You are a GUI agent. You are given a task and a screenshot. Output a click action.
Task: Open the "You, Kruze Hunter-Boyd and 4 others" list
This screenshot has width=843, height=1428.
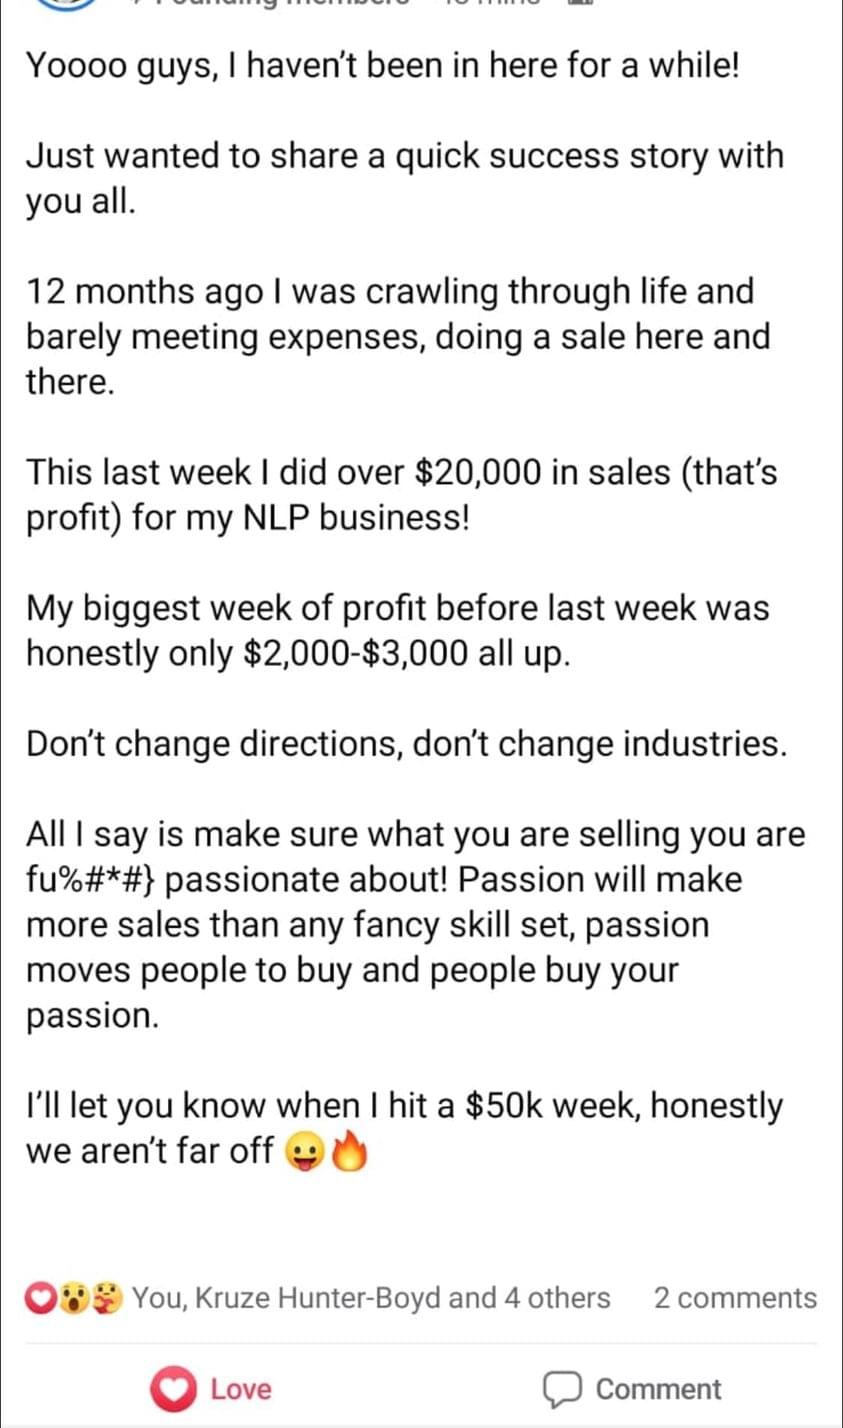click(371, 1298)
